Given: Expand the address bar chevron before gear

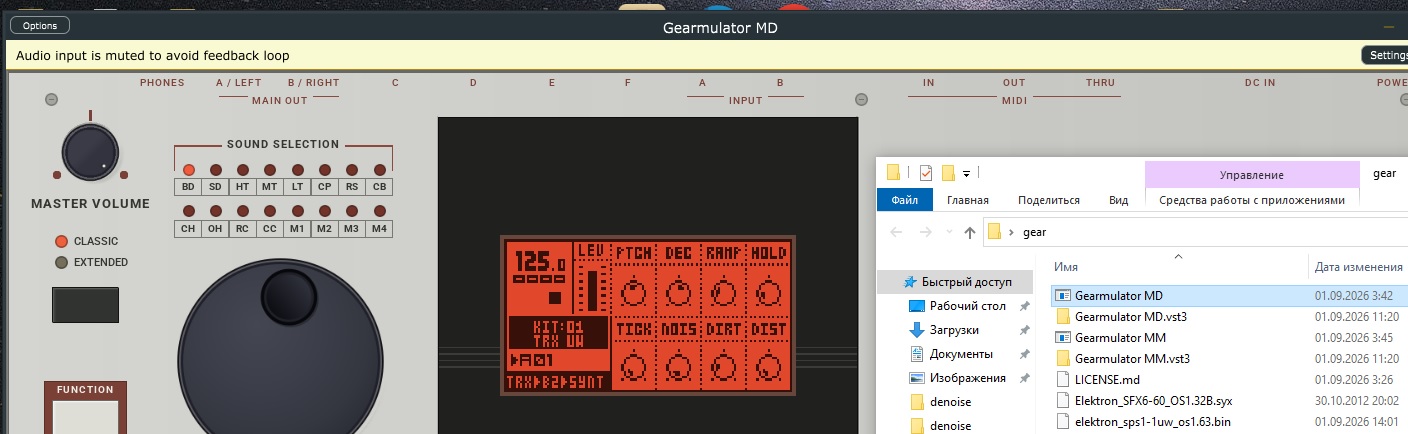Looking at the screenshot, I should tap(1012, 232).
